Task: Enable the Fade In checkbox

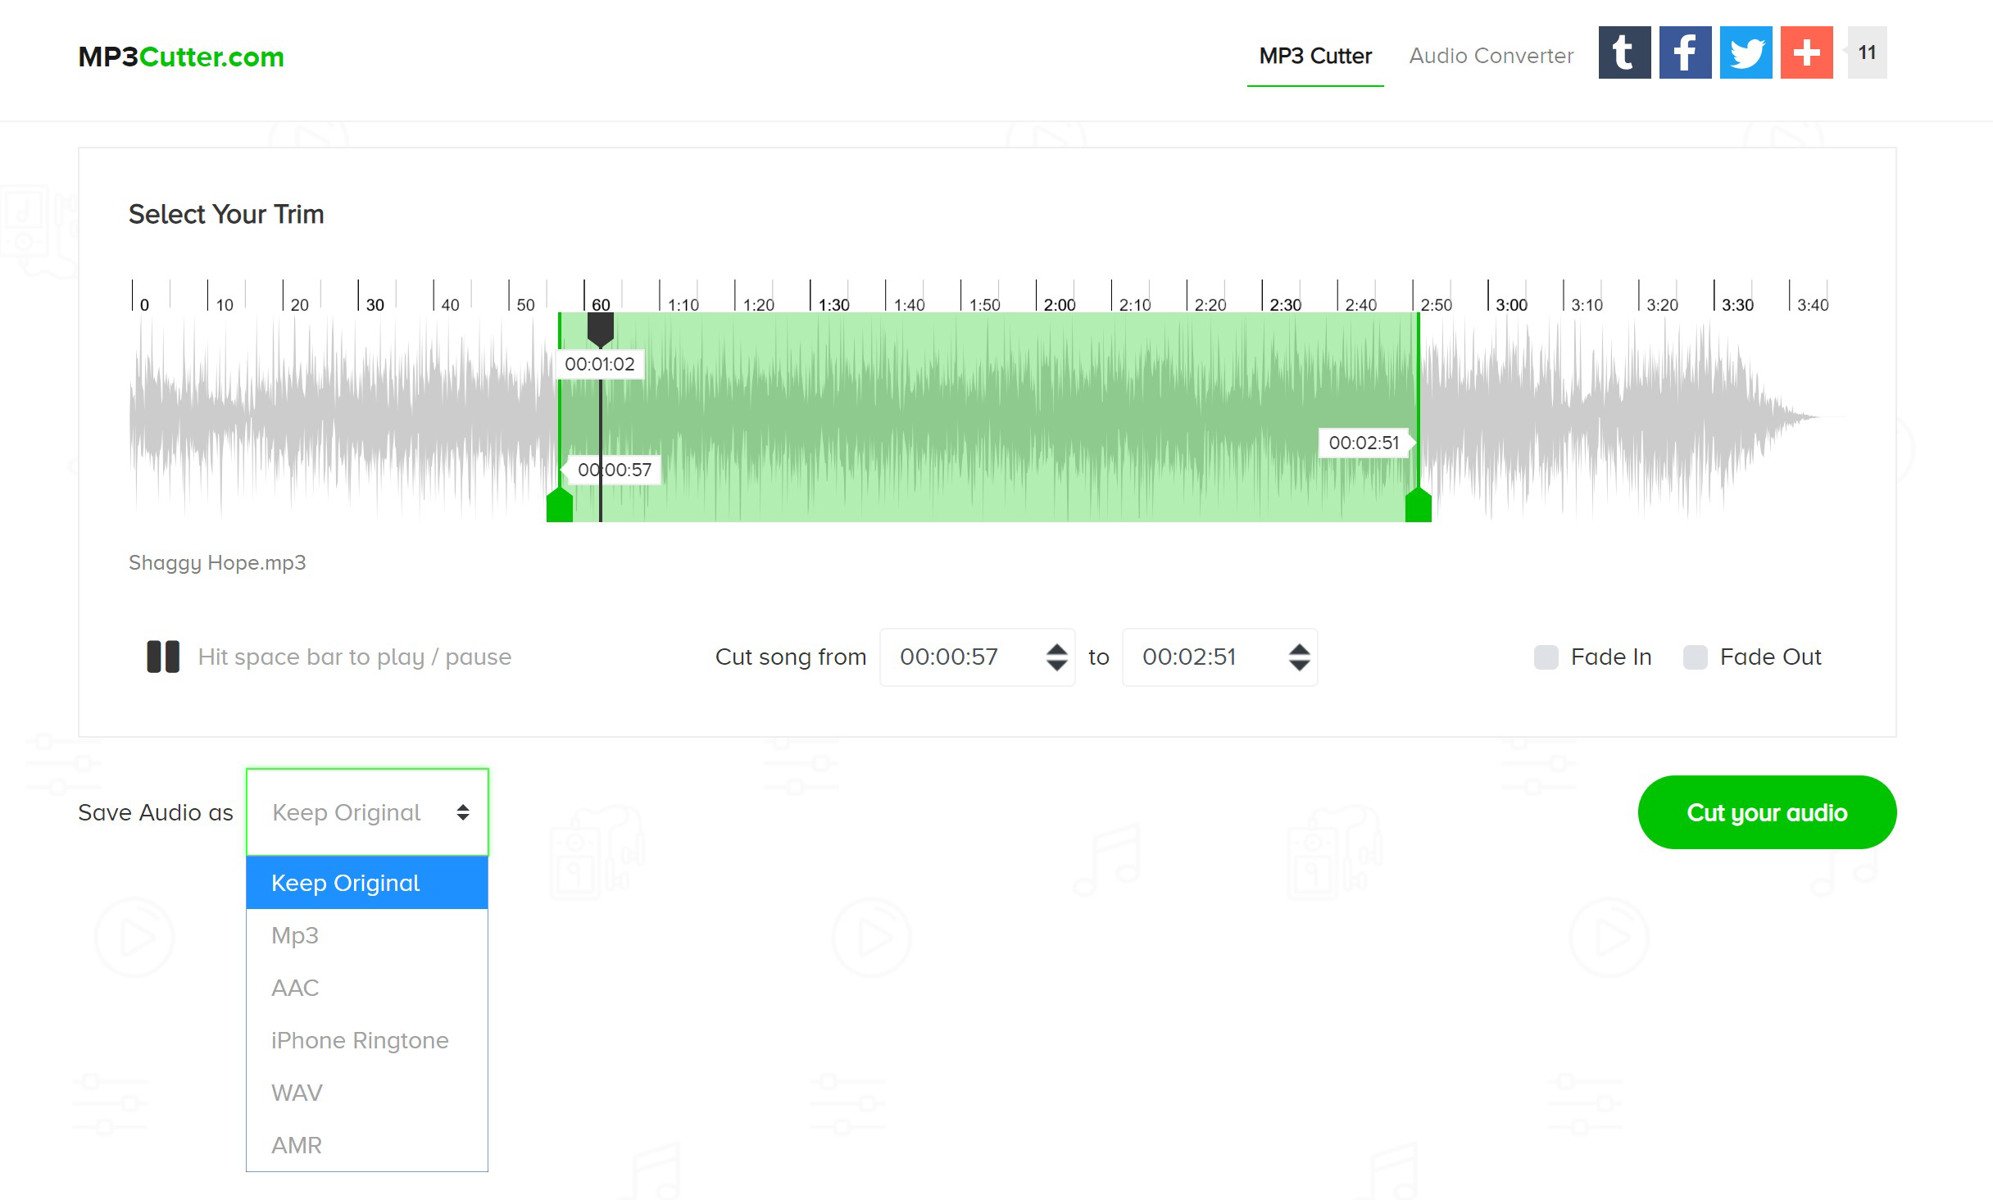Action: 1546,657
